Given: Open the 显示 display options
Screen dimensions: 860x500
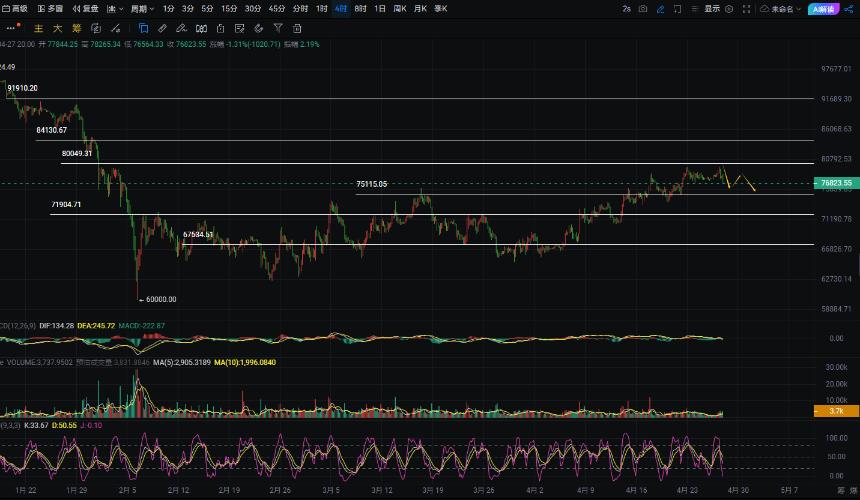Looking at the screenshot, I should pos(712,9).
